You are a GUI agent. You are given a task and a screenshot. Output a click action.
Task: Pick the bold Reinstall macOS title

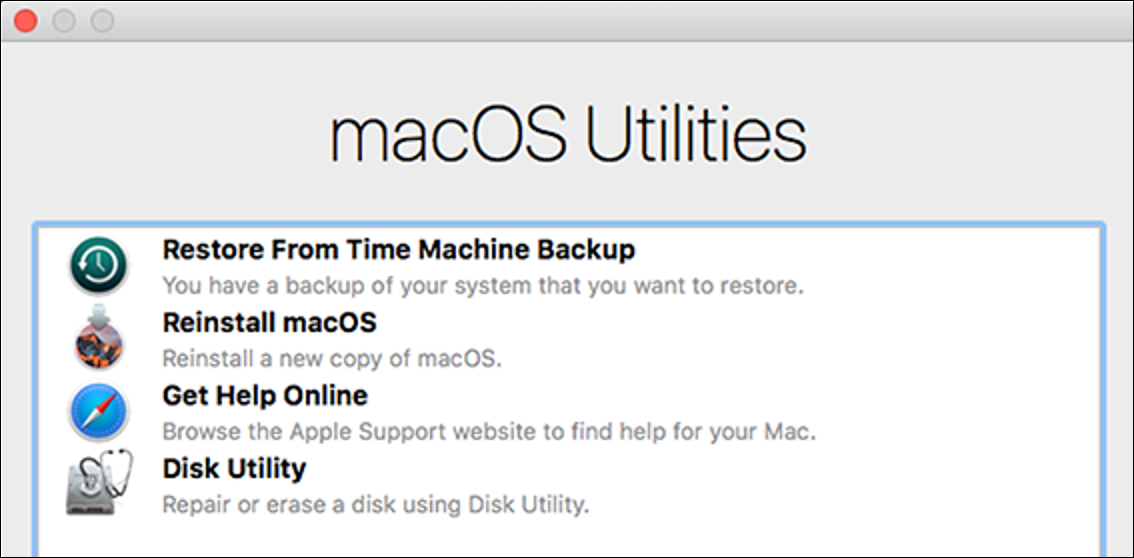coord(270,323)
